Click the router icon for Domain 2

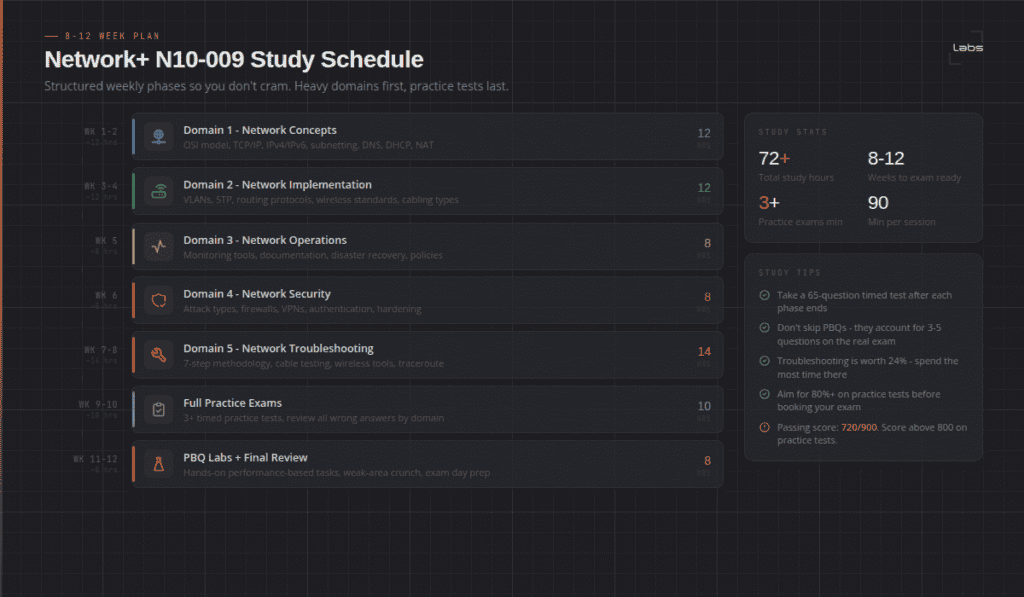(x=159, y=191)
